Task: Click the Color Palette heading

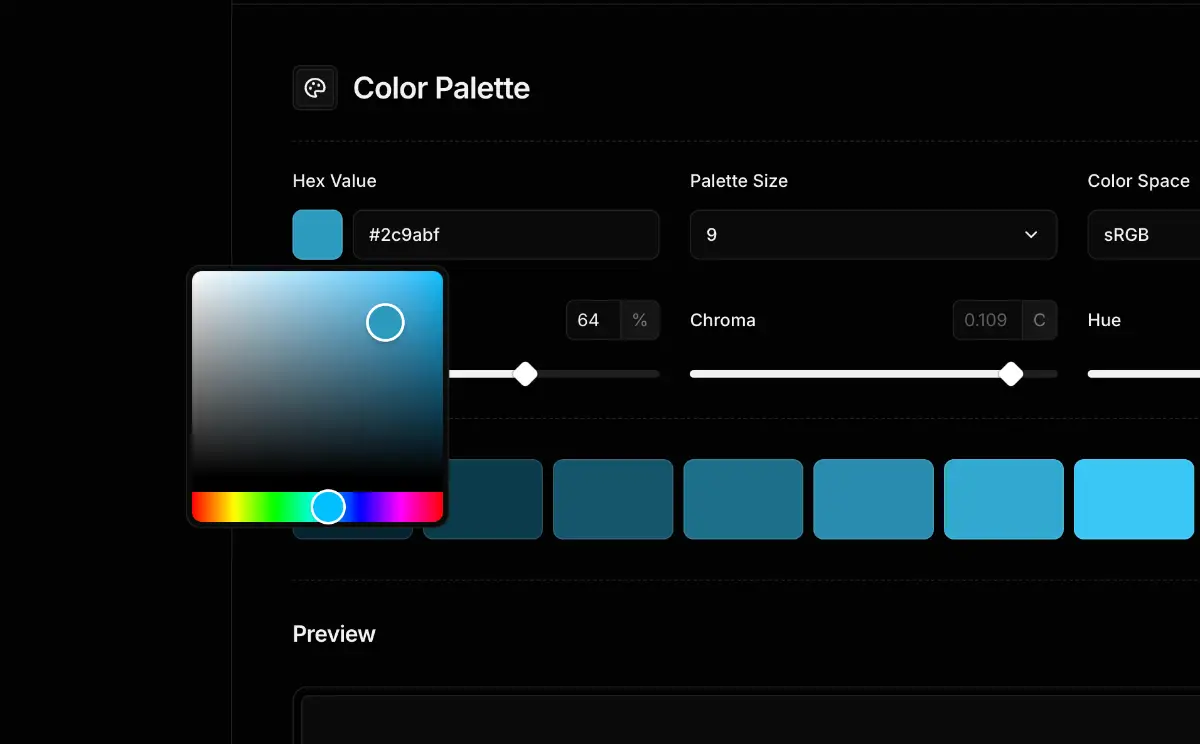Action: (x=441, y=88)
